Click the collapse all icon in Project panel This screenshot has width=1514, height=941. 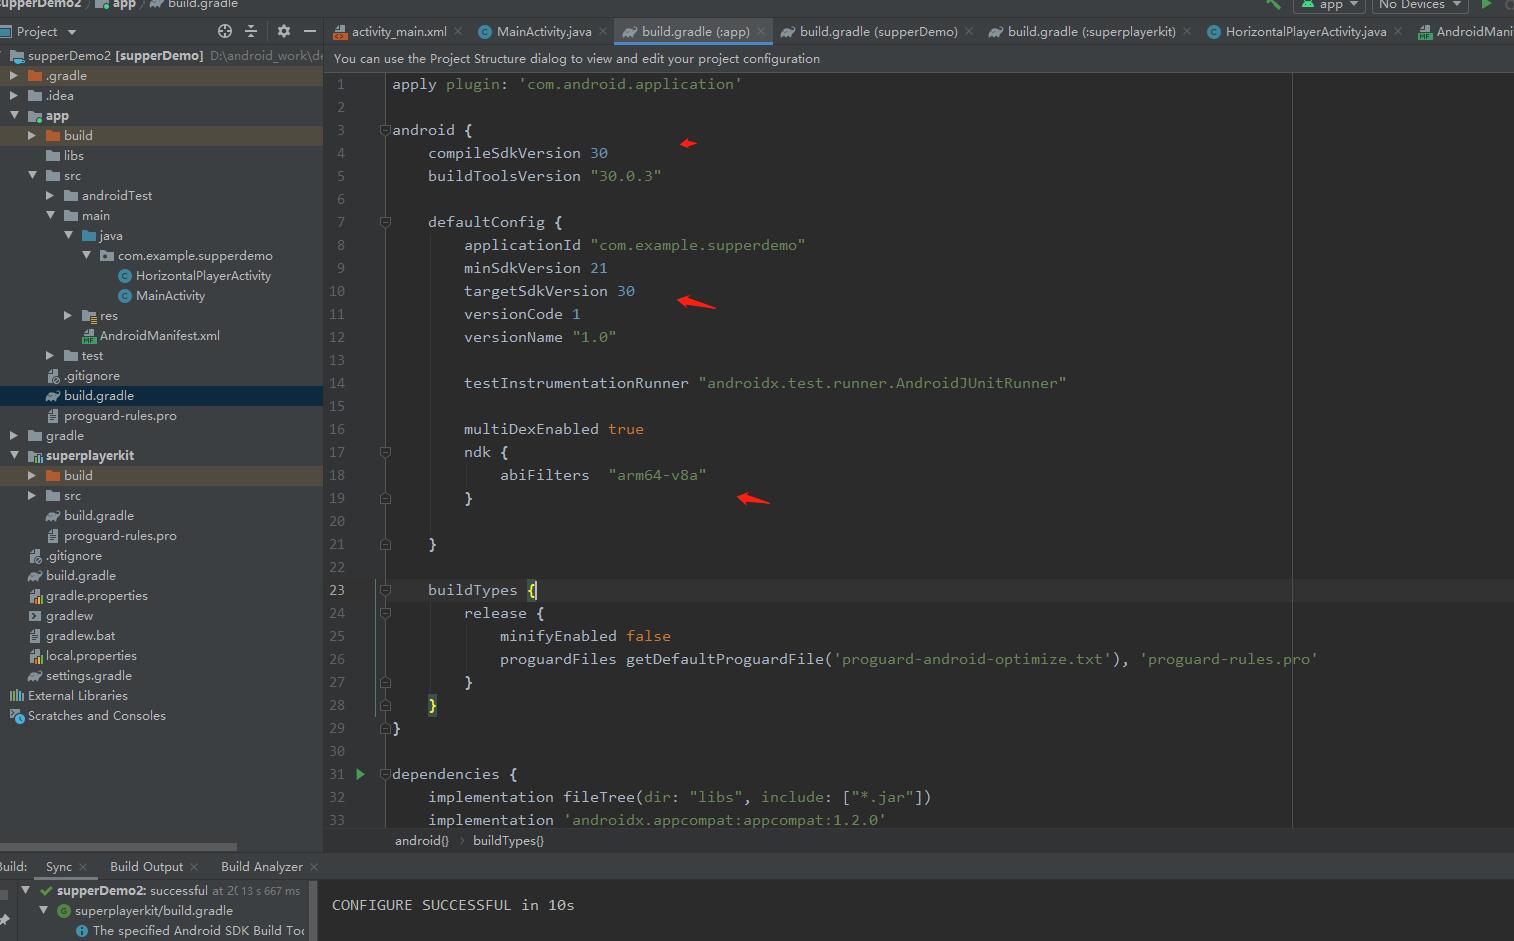click(251, 31)
